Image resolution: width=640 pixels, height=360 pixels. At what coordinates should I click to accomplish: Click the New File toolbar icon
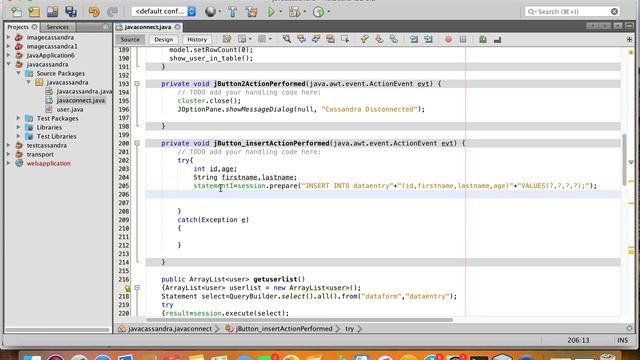click(16, 12)
